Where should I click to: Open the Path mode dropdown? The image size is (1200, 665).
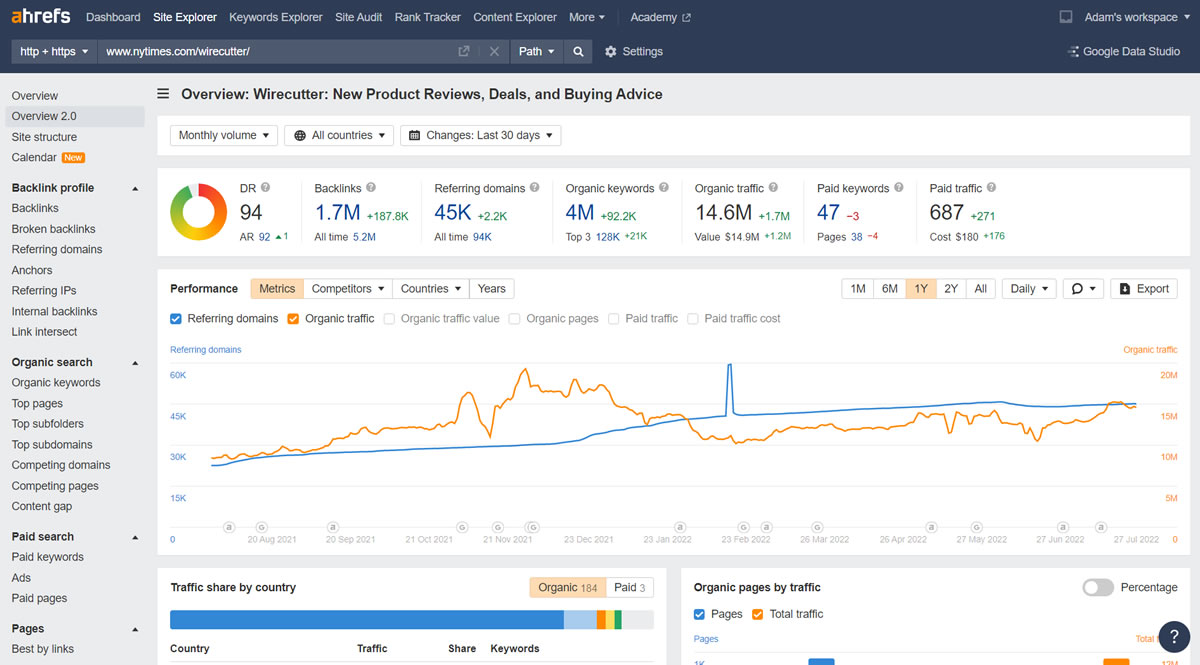coord(537,51)
